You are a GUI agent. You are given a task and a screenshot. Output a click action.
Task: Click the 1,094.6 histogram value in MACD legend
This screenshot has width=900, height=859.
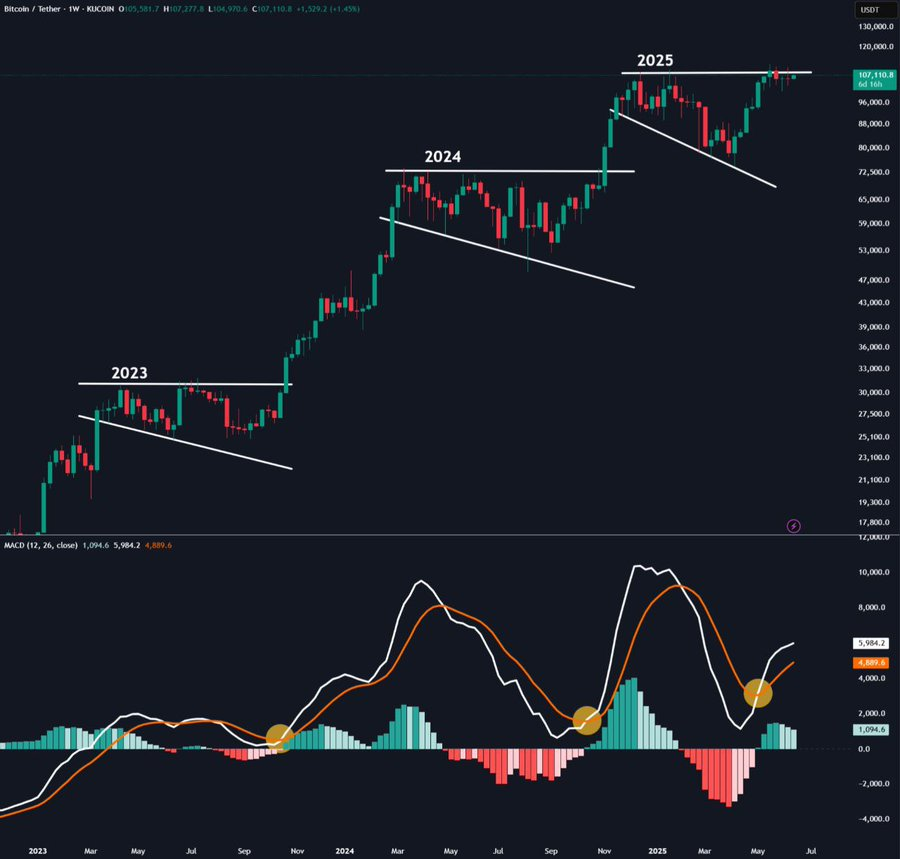click(95, 545)
